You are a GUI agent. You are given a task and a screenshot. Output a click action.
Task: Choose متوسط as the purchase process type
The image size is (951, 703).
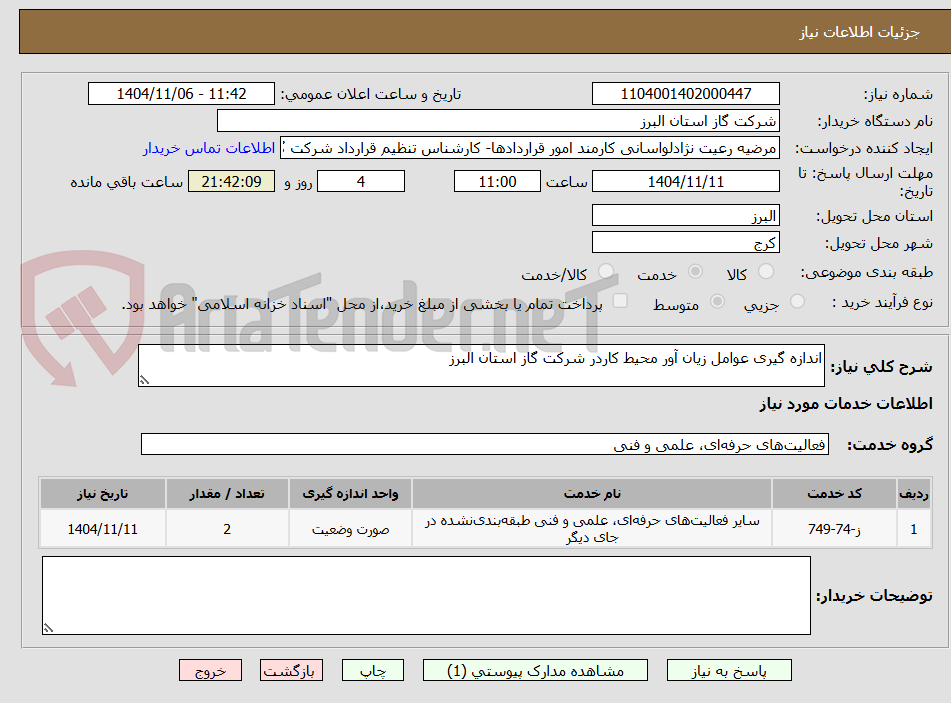[716, 301]
